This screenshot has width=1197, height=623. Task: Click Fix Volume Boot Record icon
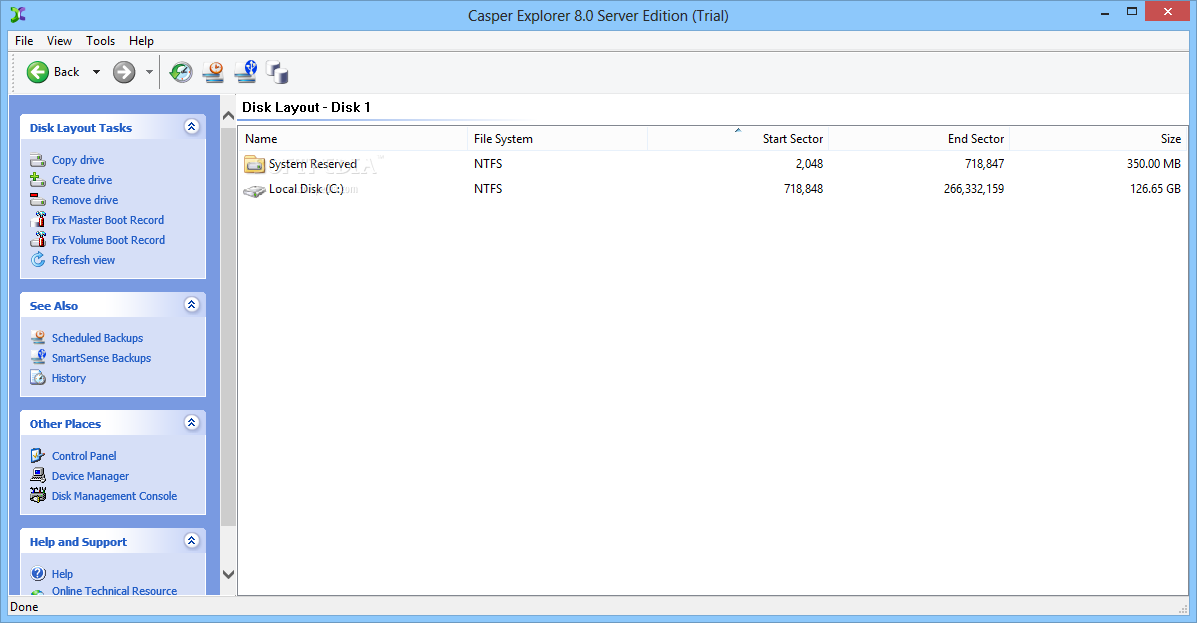[38, 240]
